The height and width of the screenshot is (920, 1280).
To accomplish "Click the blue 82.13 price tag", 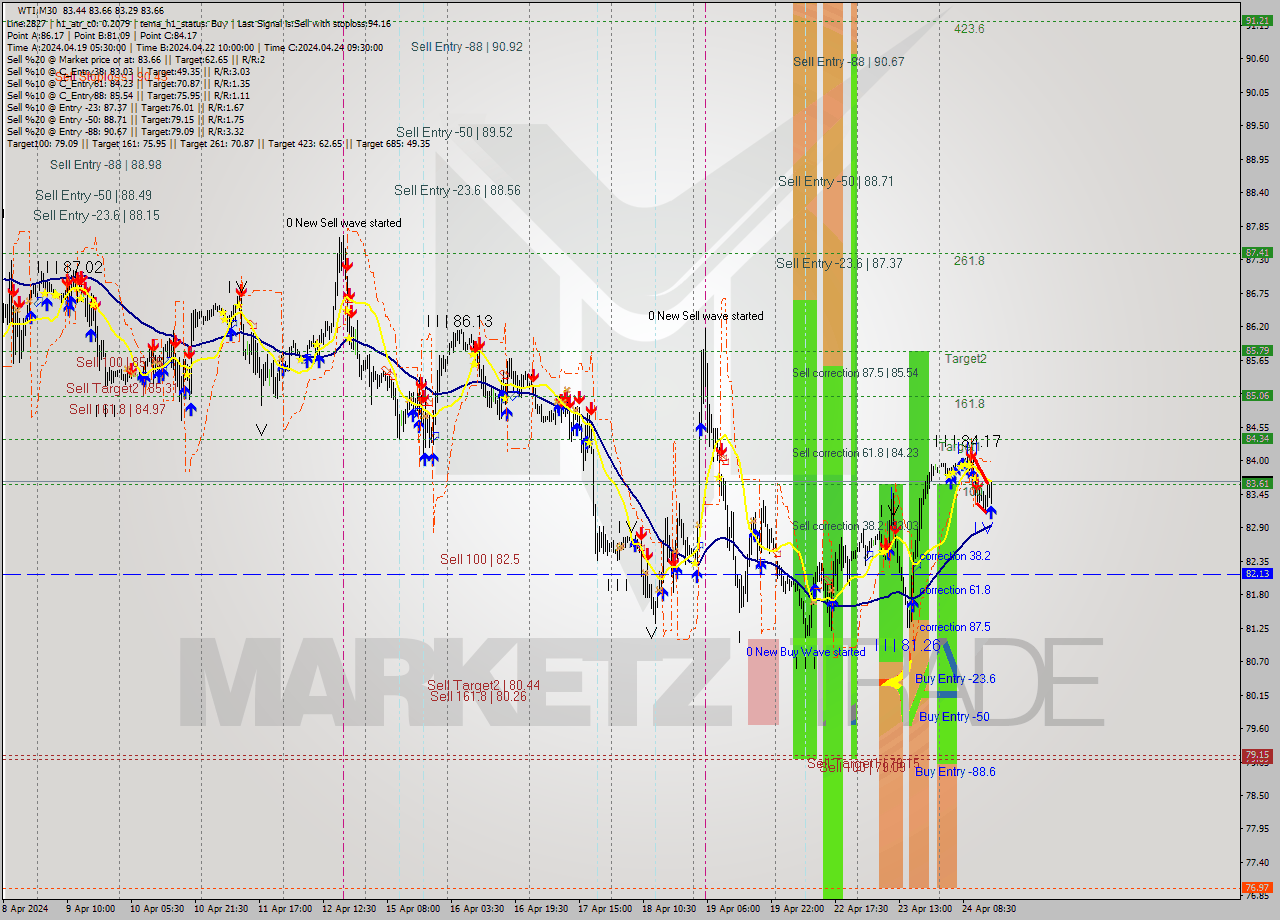I will pyautogui.click(x=1257, y=574).
